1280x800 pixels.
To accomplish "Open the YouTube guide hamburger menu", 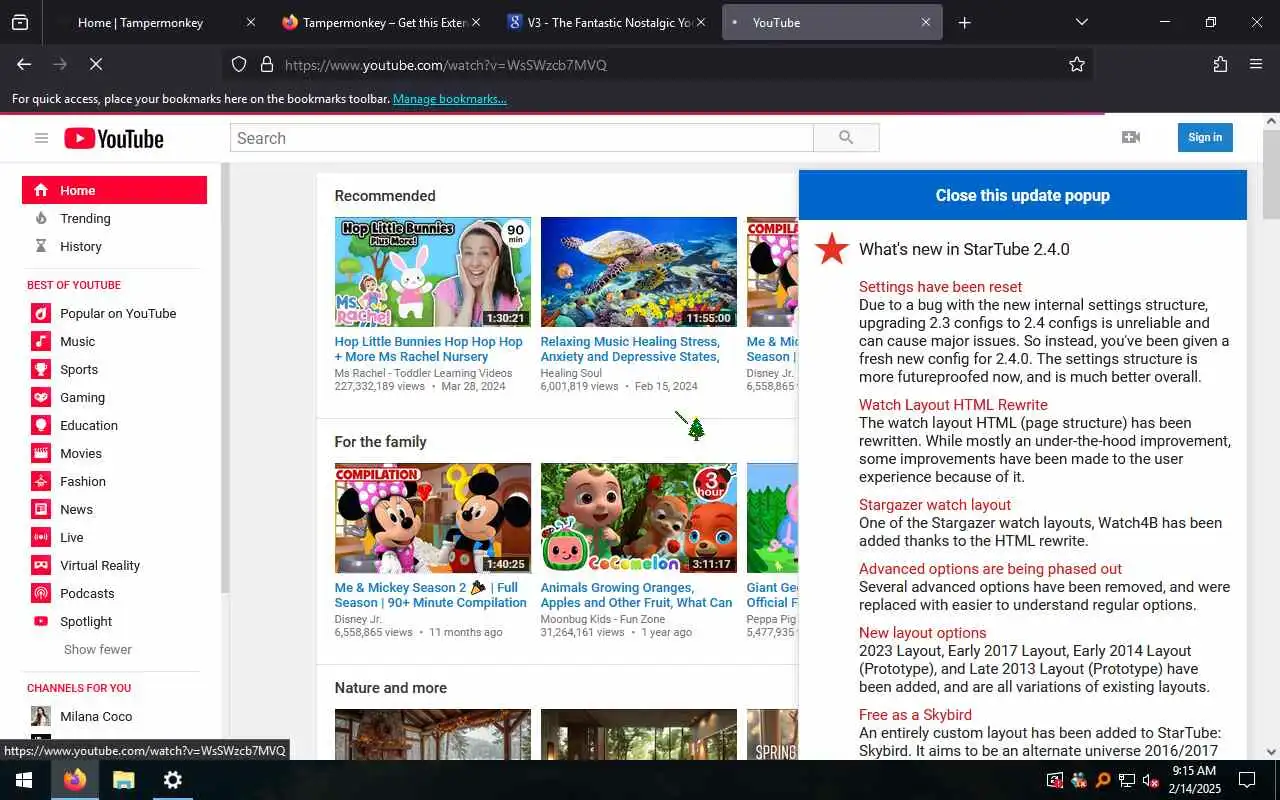I will 41,138.
